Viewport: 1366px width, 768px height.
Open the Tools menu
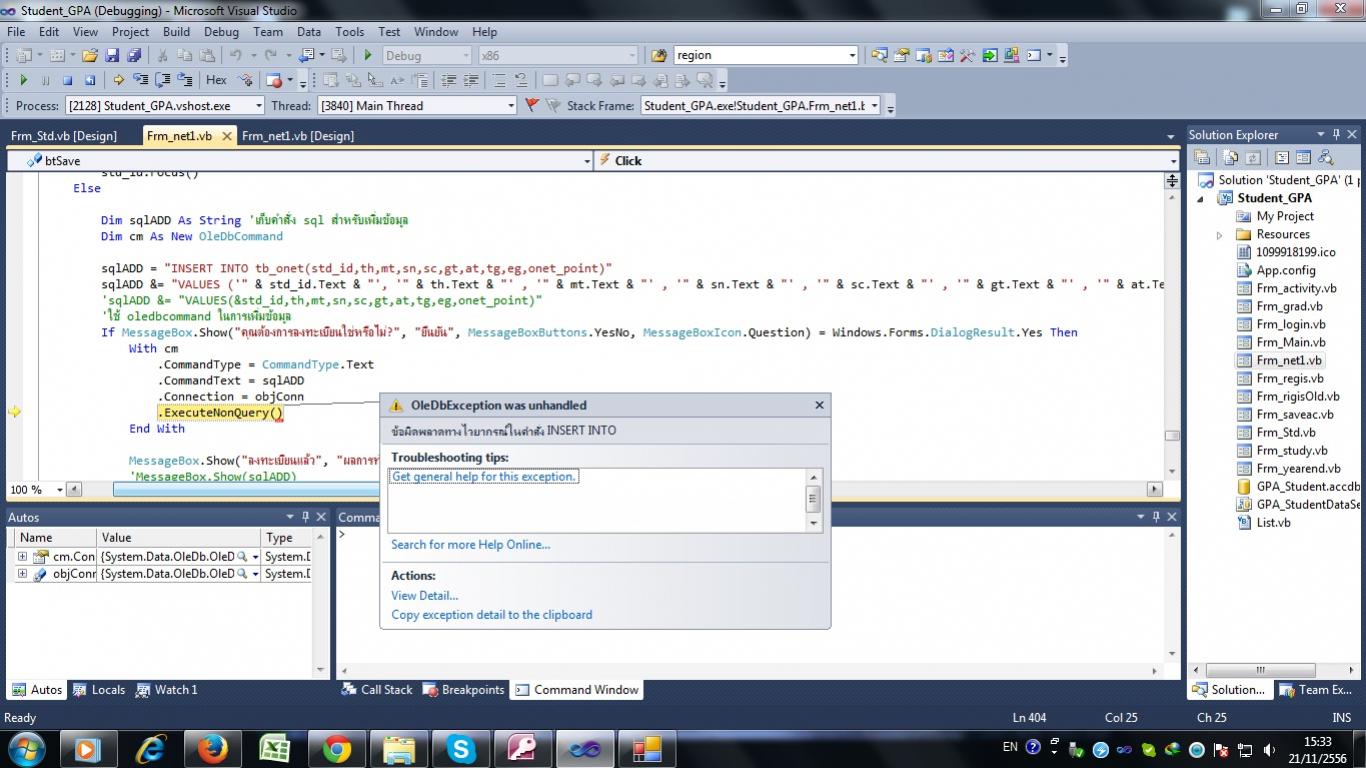350,32
